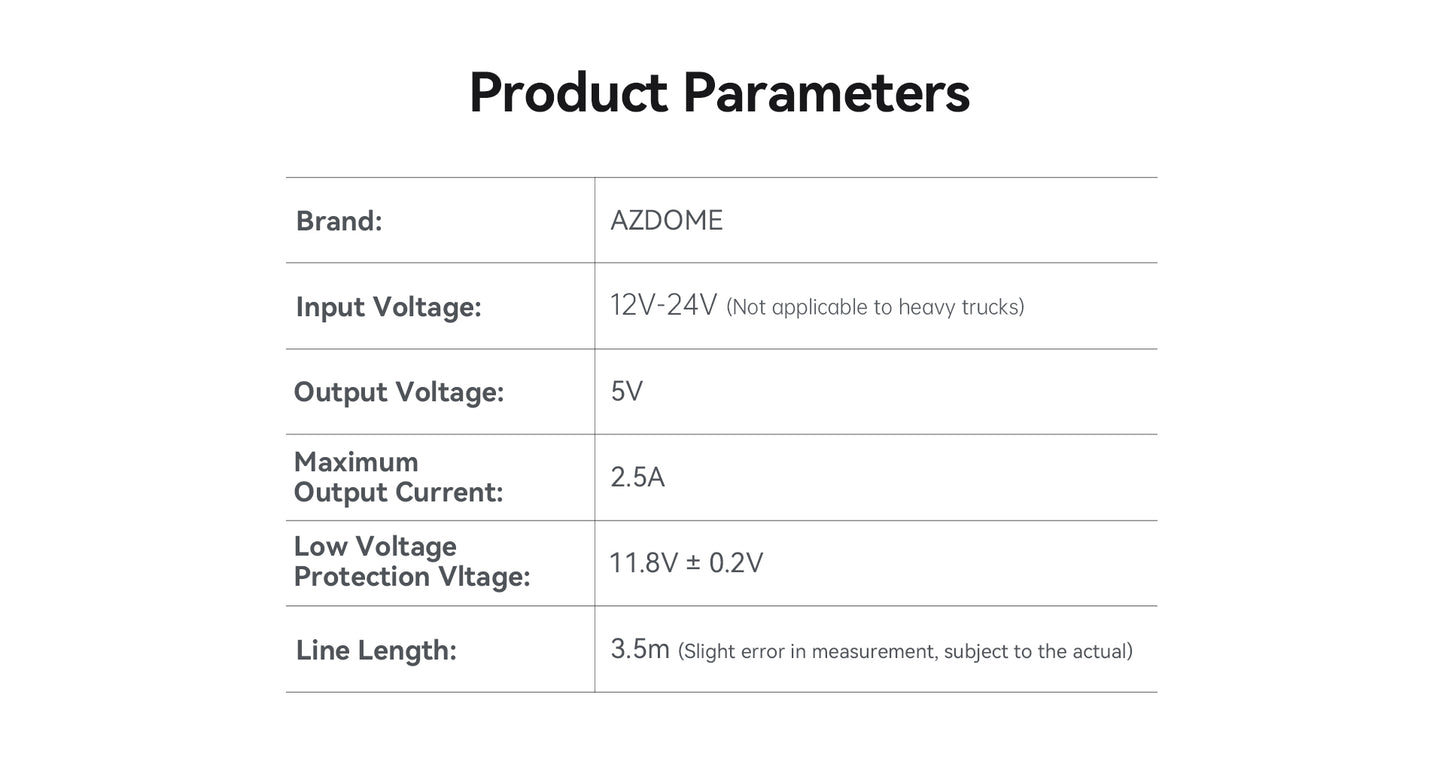This screenshot has height=768, width=1445.
Task: Click the 11.8V protection voltage figure
Action: (x=644, y=563)
